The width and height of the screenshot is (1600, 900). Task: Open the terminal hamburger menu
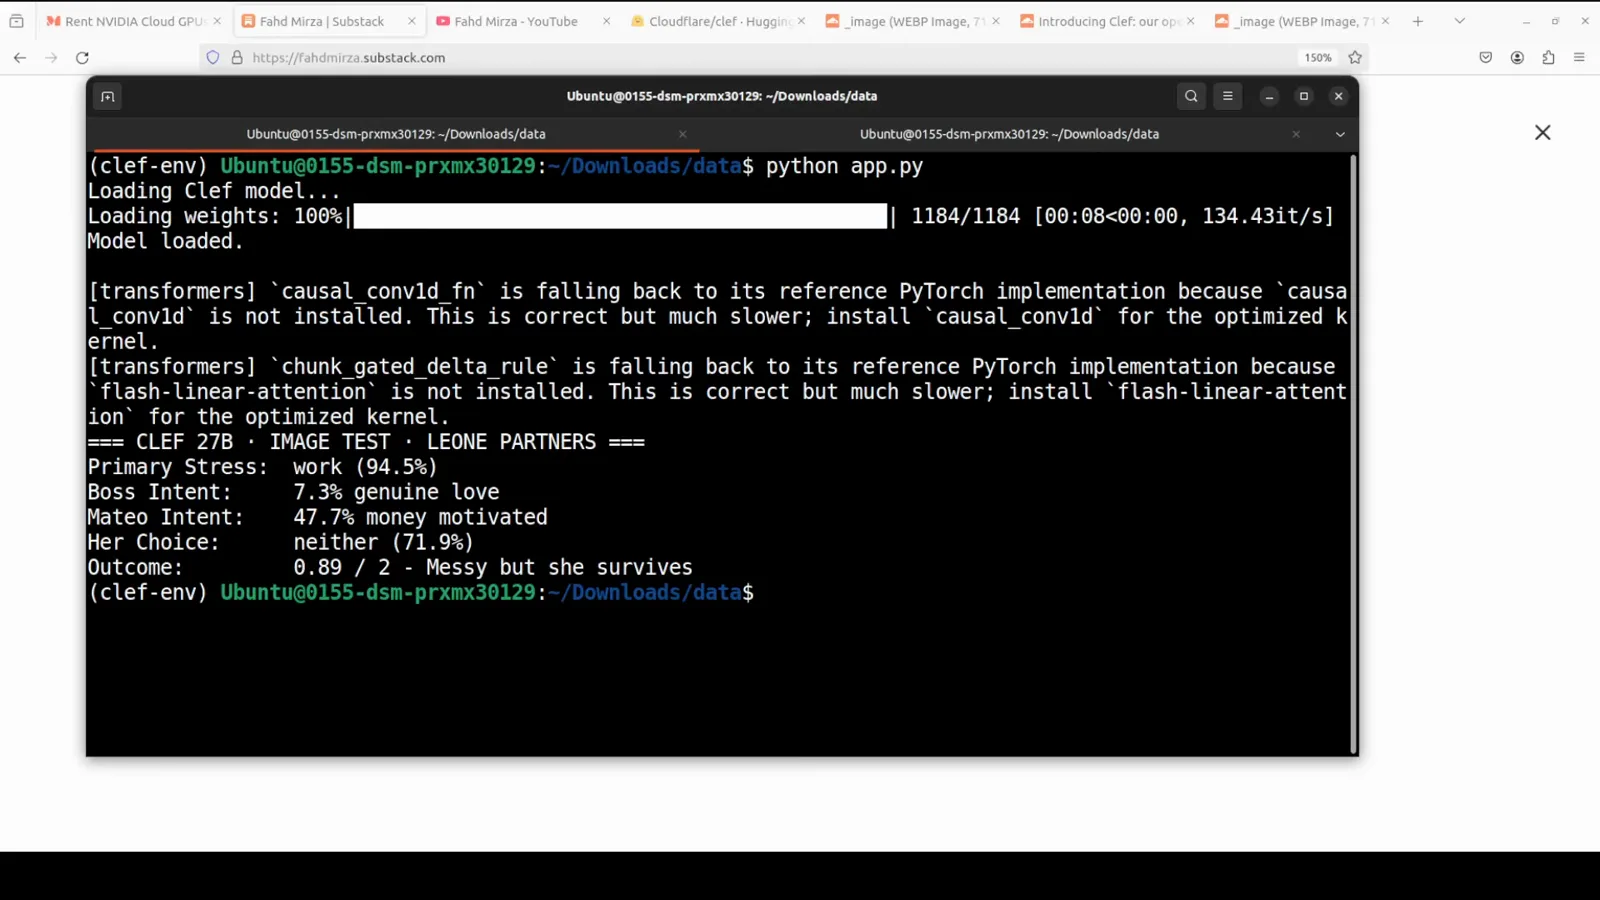click(x=1228, y=97)
